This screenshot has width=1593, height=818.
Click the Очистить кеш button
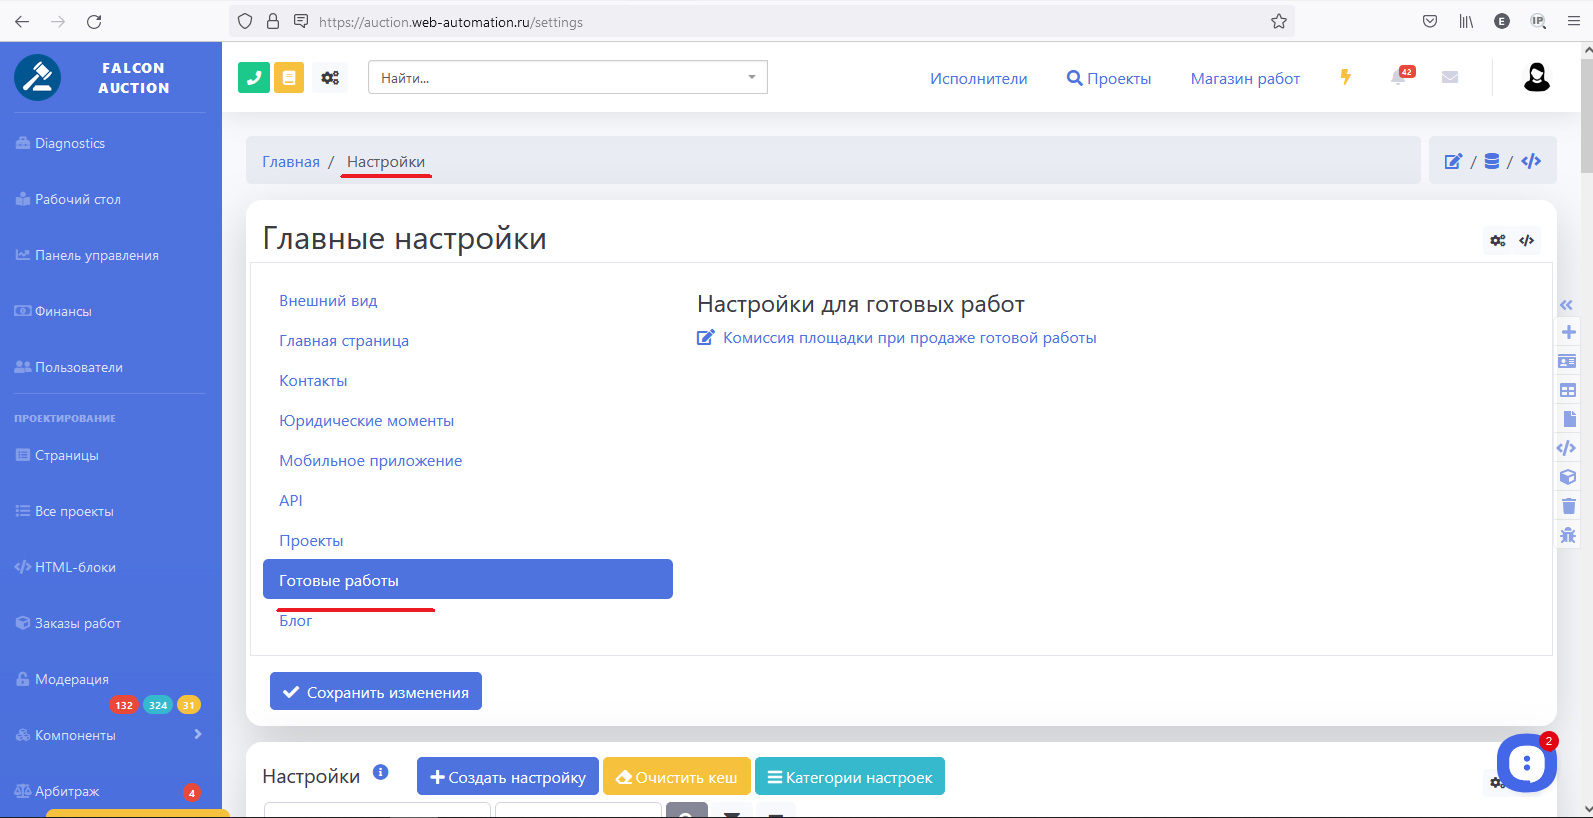tap(676, 777)
